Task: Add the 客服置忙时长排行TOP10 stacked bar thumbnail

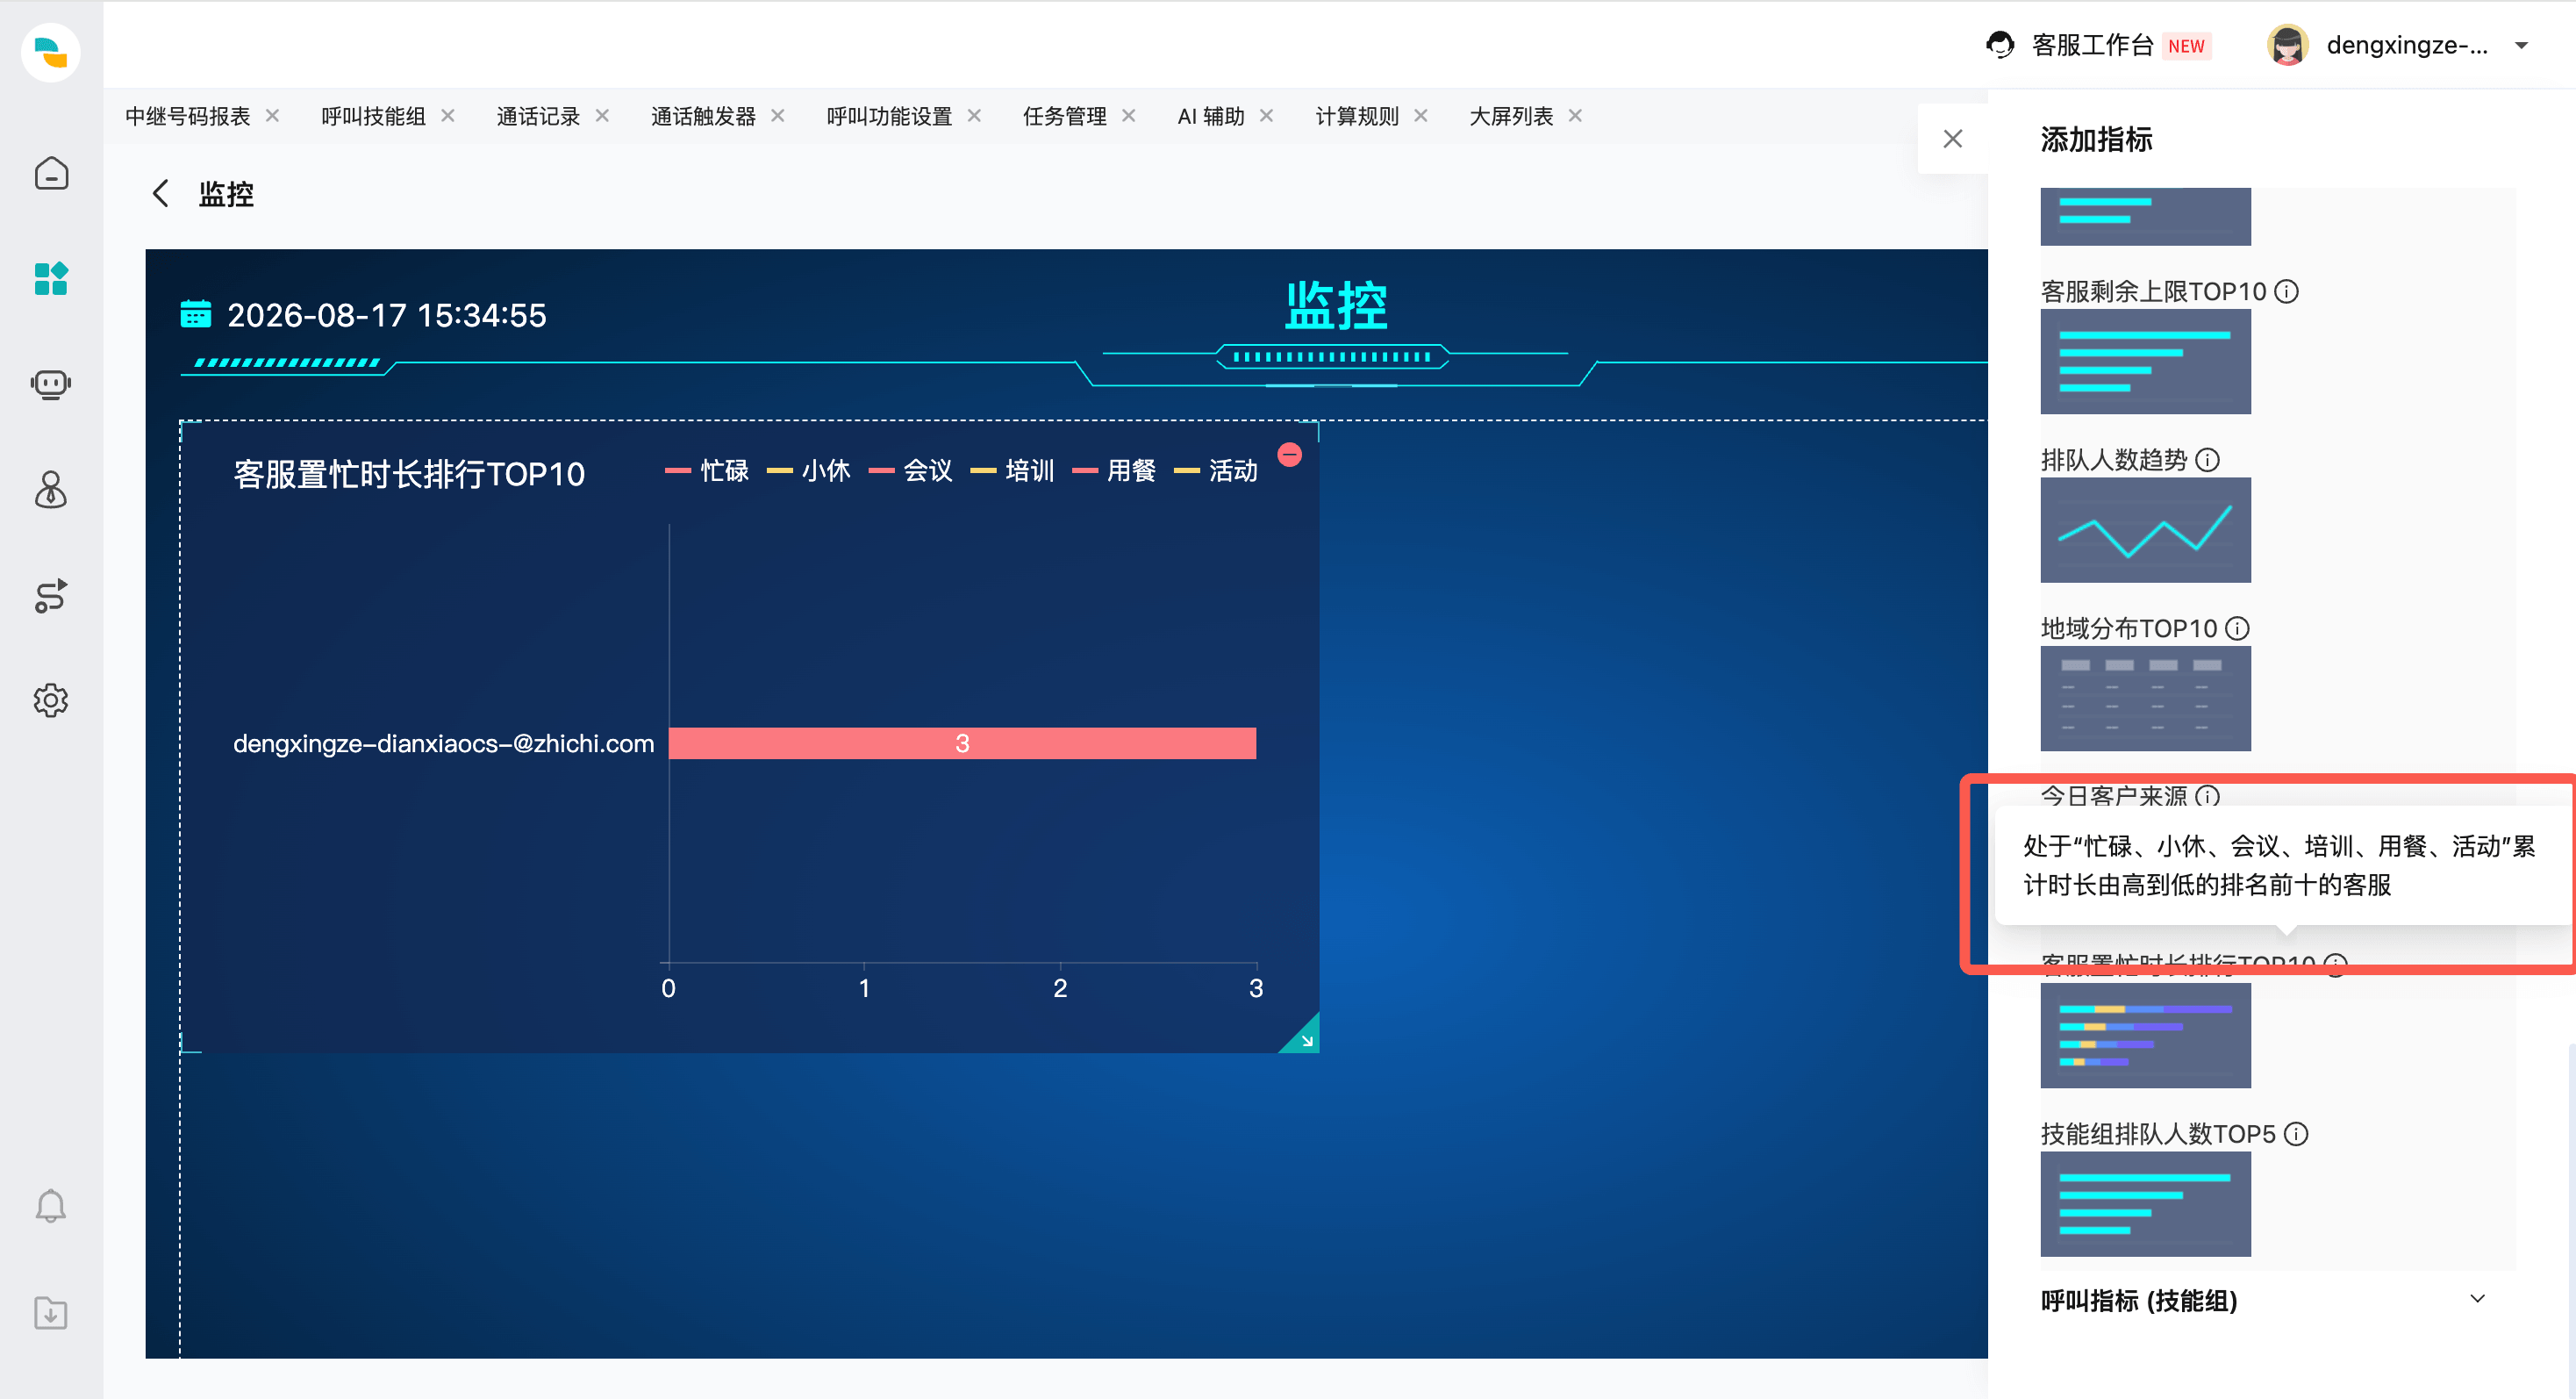Action: point(2145,1035)
